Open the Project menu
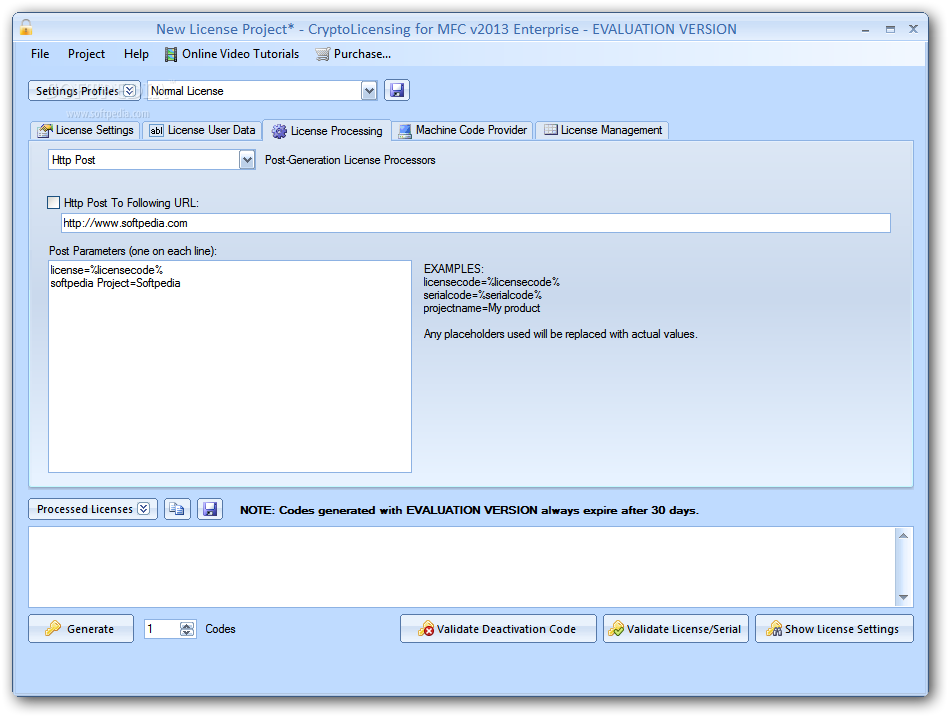 click(x=86, y=54)
